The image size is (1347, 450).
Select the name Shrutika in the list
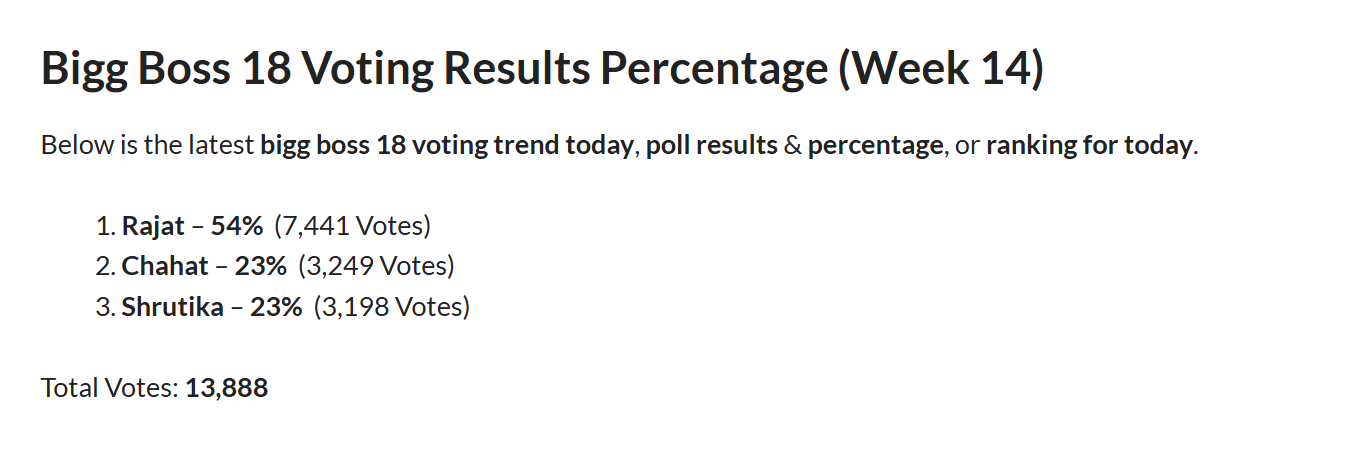coord(172,306)
